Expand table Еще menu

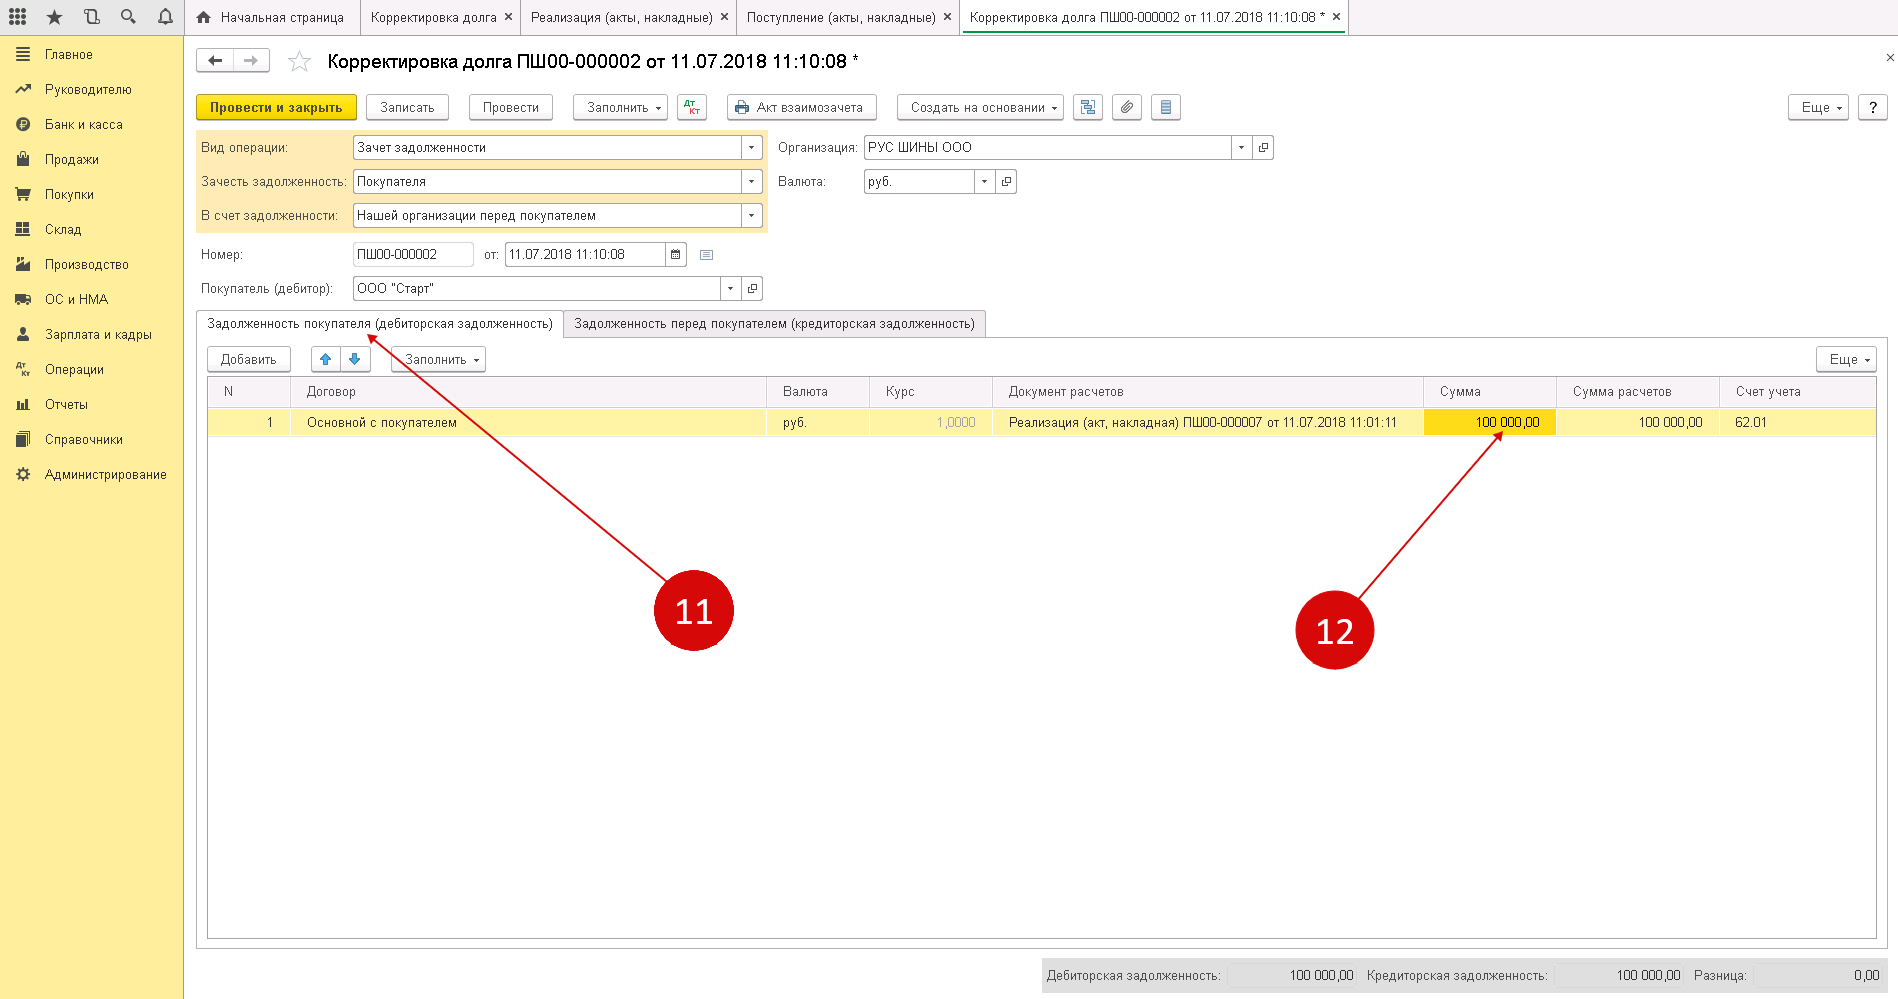click(1846, 360)
